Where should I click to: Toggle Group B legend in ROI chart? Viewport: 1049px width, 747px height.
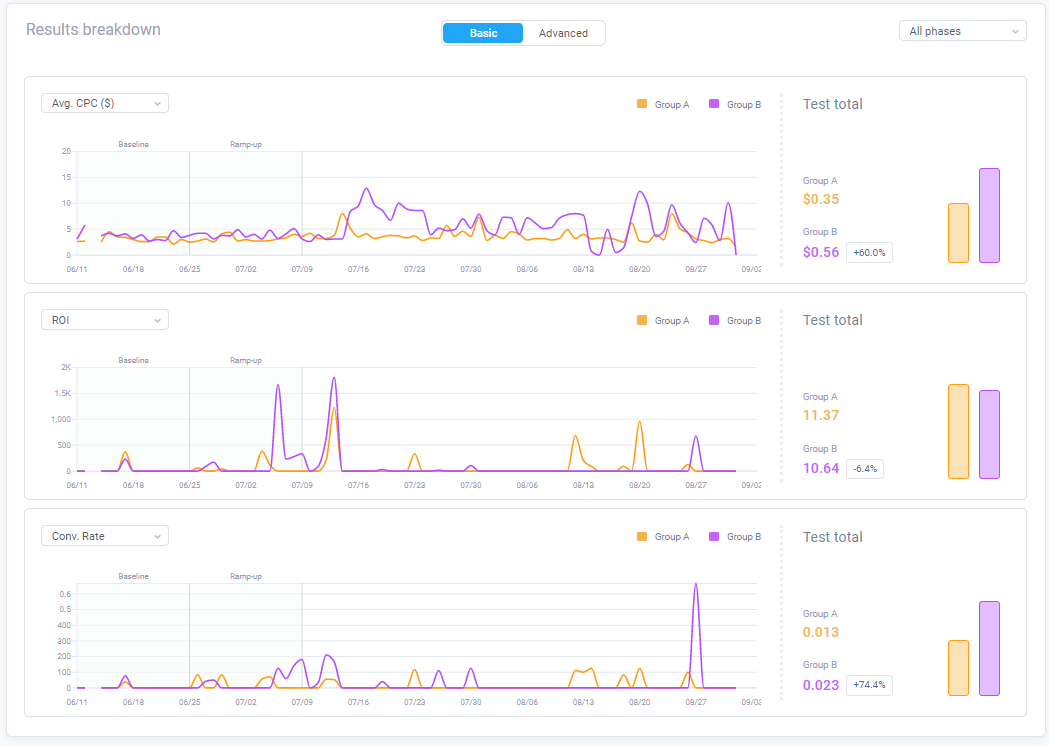pos(735,320)
